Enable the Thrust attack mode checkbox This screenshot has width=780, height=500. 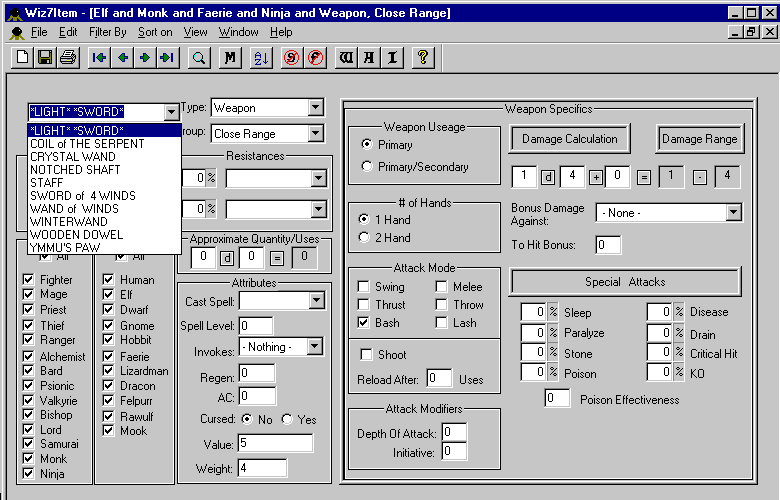tap(364, 304)
